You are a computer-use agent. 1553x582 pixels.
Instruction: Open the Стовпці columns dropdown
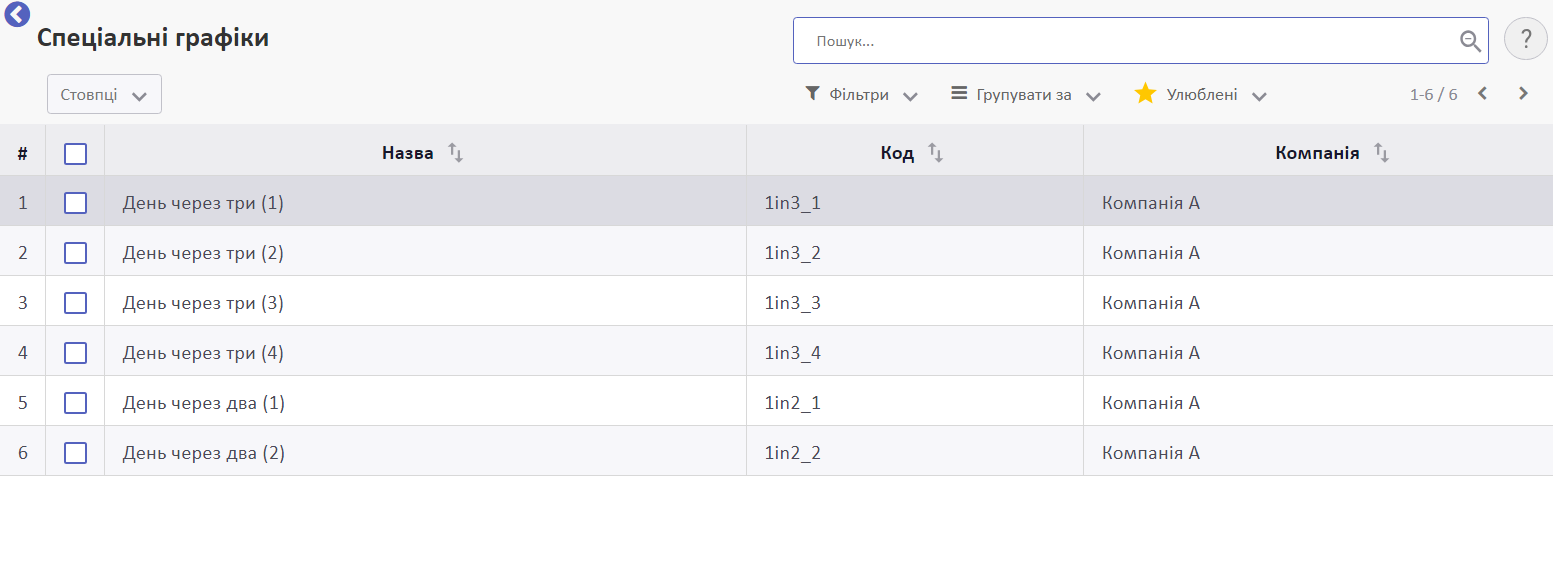pos(104,95)
